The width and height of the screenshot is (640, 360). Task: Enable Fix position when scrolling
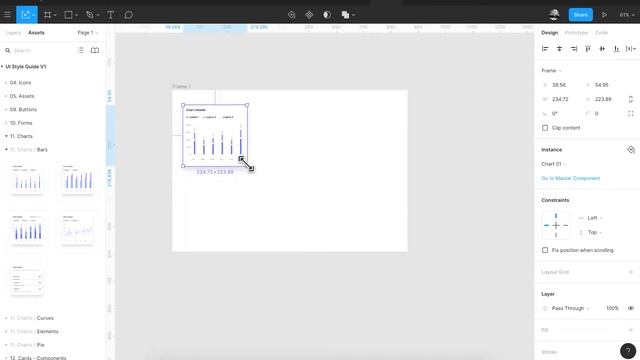(x=545, y=250)
